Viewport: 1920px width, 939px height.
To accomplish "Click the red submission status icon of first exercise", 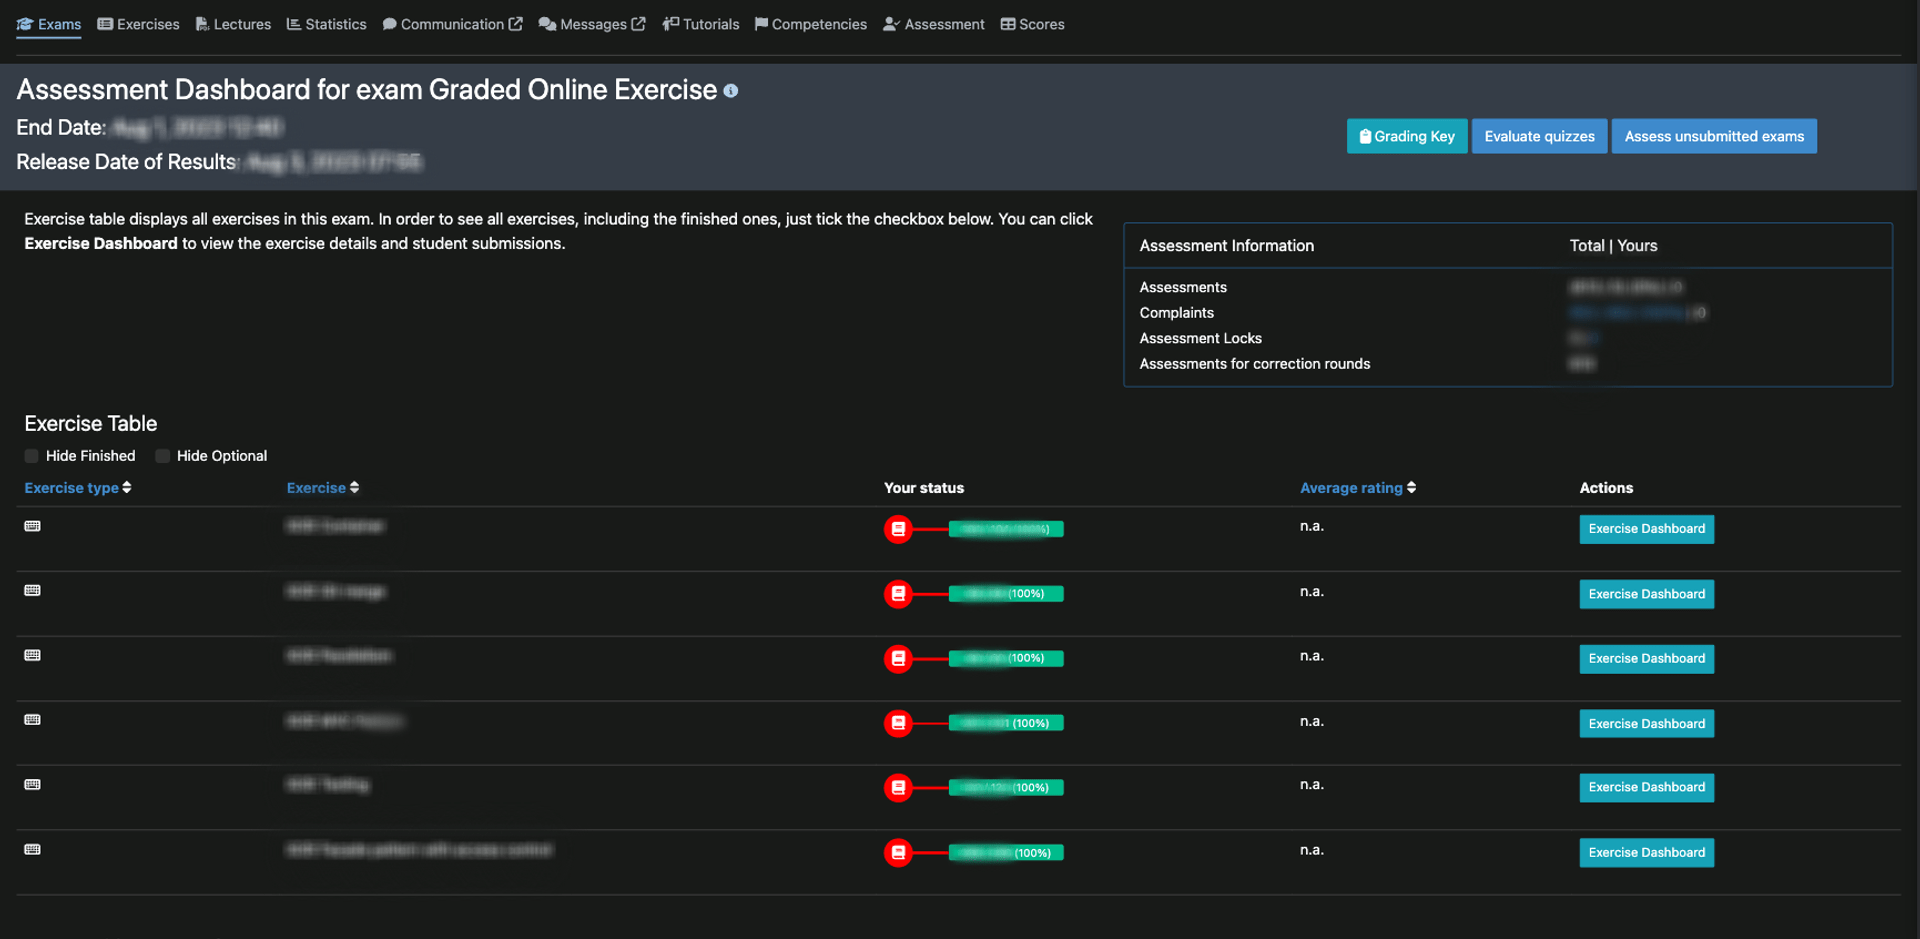I will 897,529.
